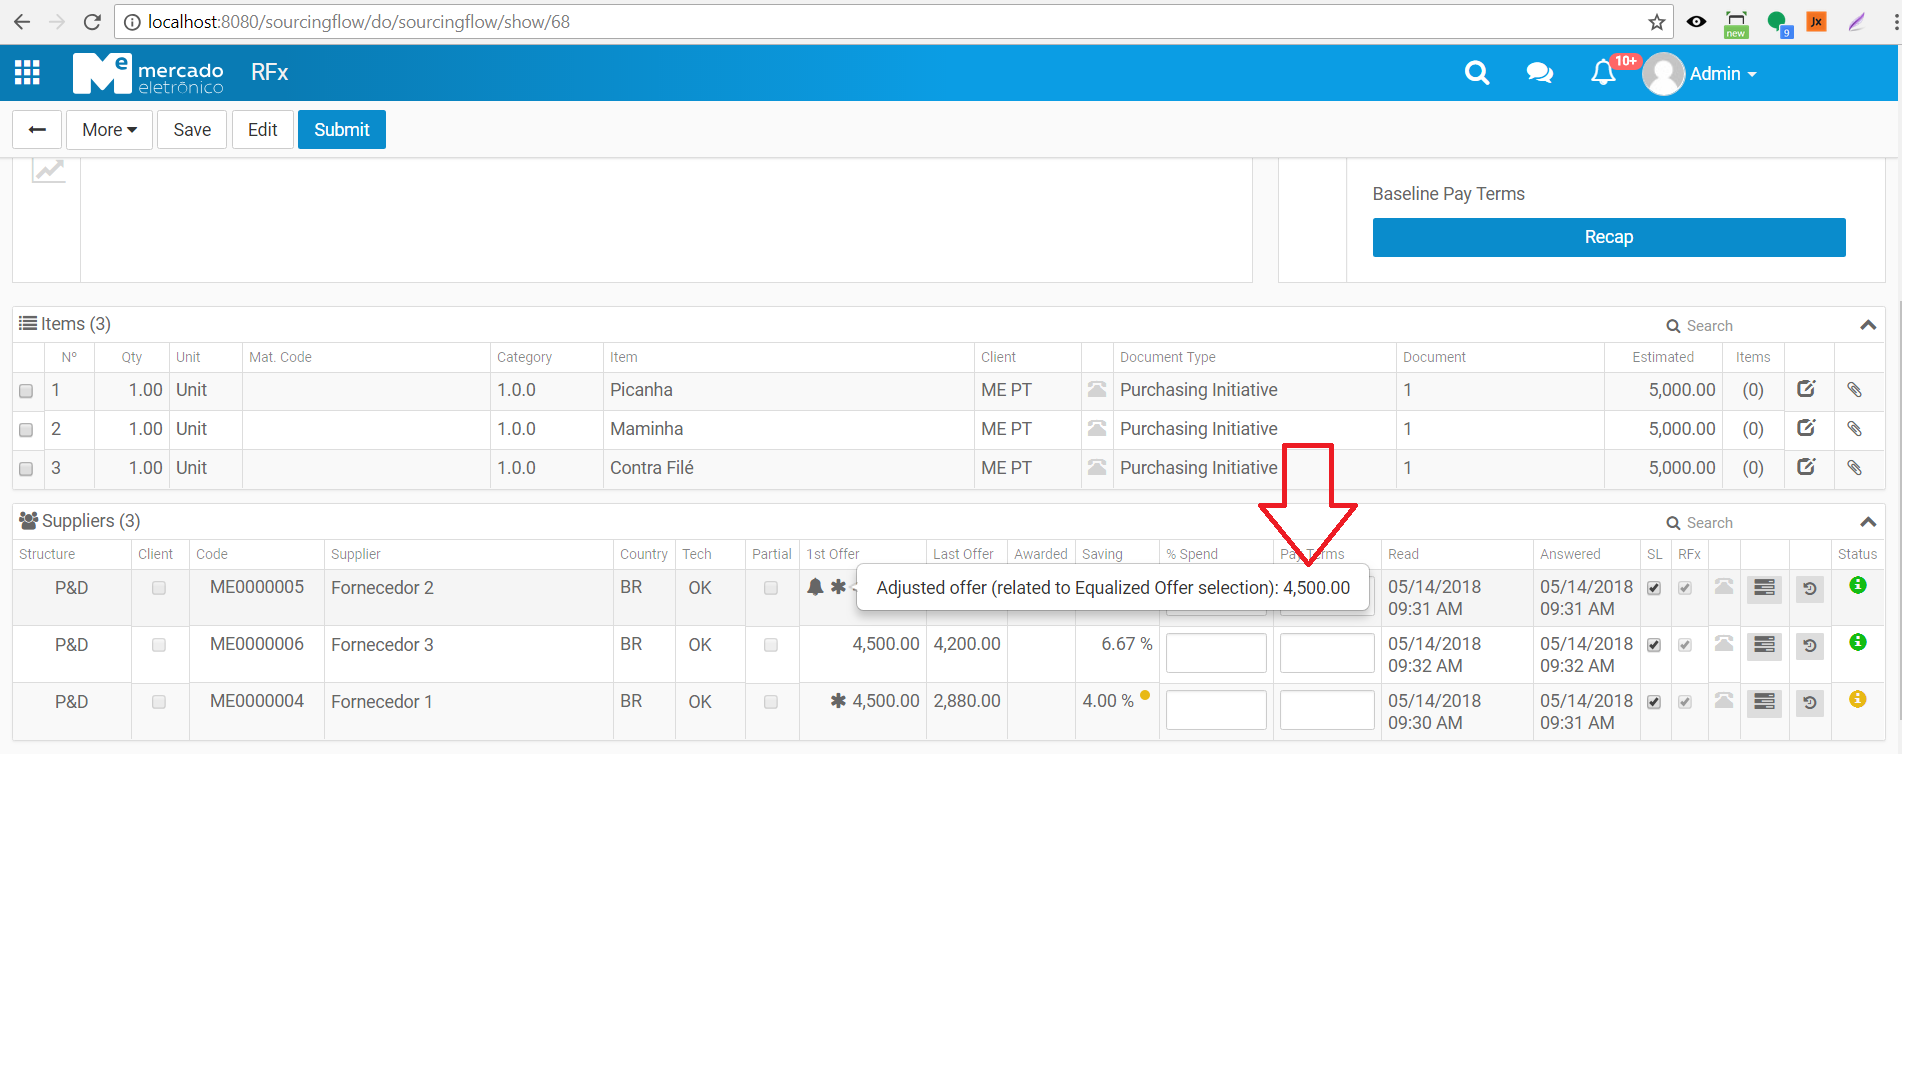Open the More dropdown menu
Image resolution: width=1920 pixels, height=1080 pixels.
click(109, 130)
